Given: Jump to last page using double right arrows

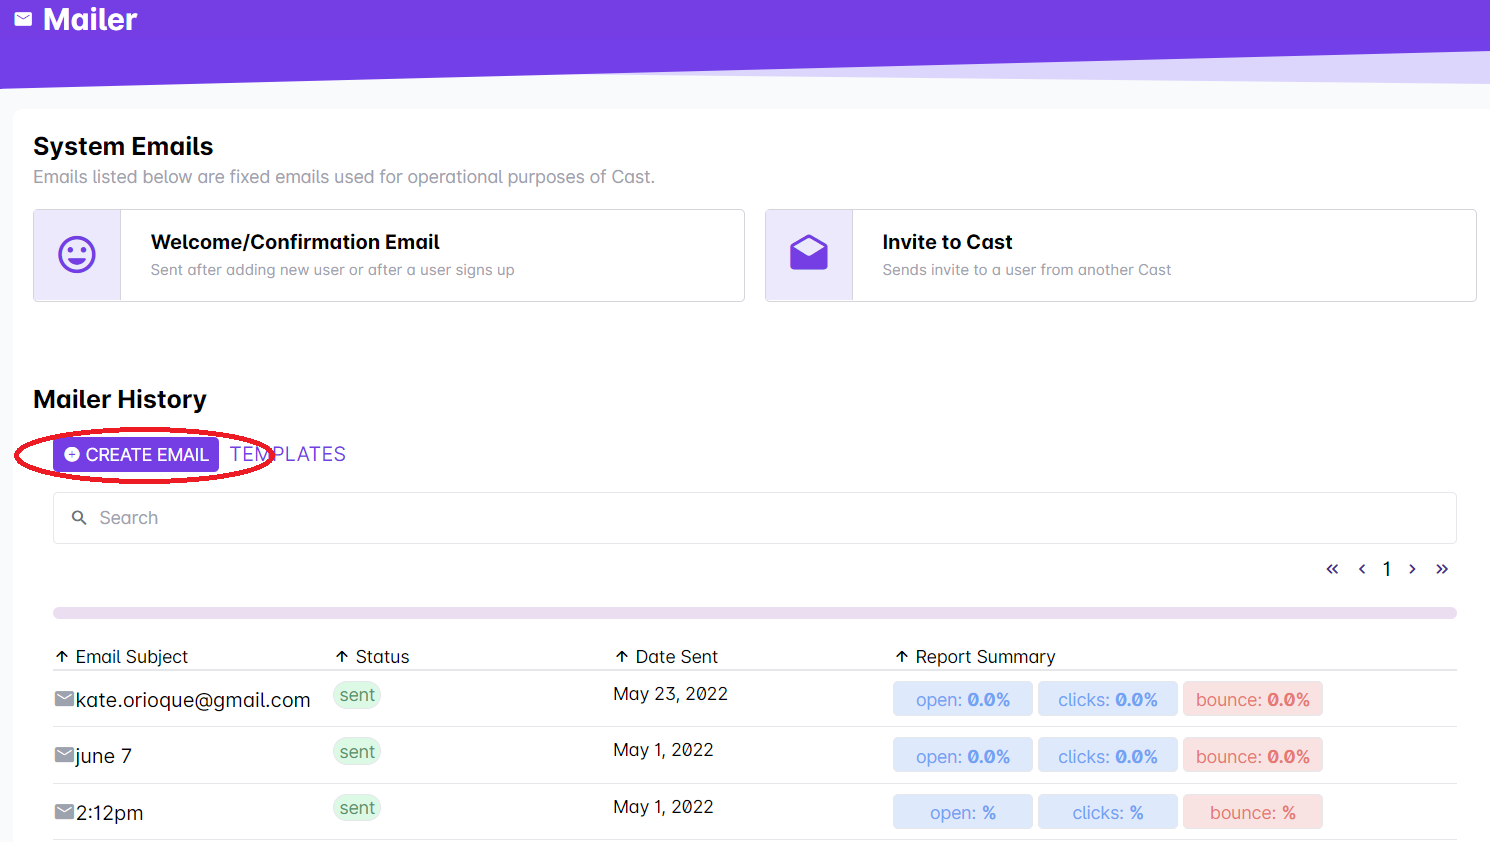Looking at the screenshot, I should click(1442, 569).
